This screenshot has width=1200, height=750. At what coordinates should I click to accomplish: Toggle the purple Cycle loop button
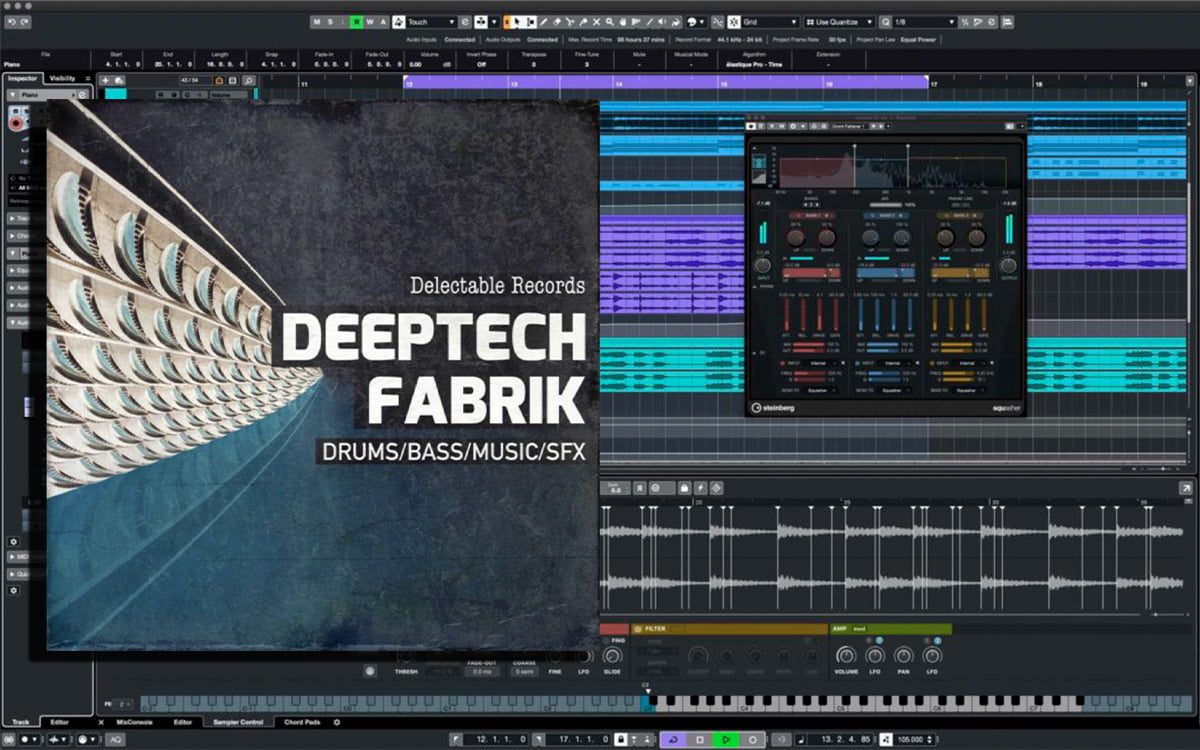(x=673, y=740)
